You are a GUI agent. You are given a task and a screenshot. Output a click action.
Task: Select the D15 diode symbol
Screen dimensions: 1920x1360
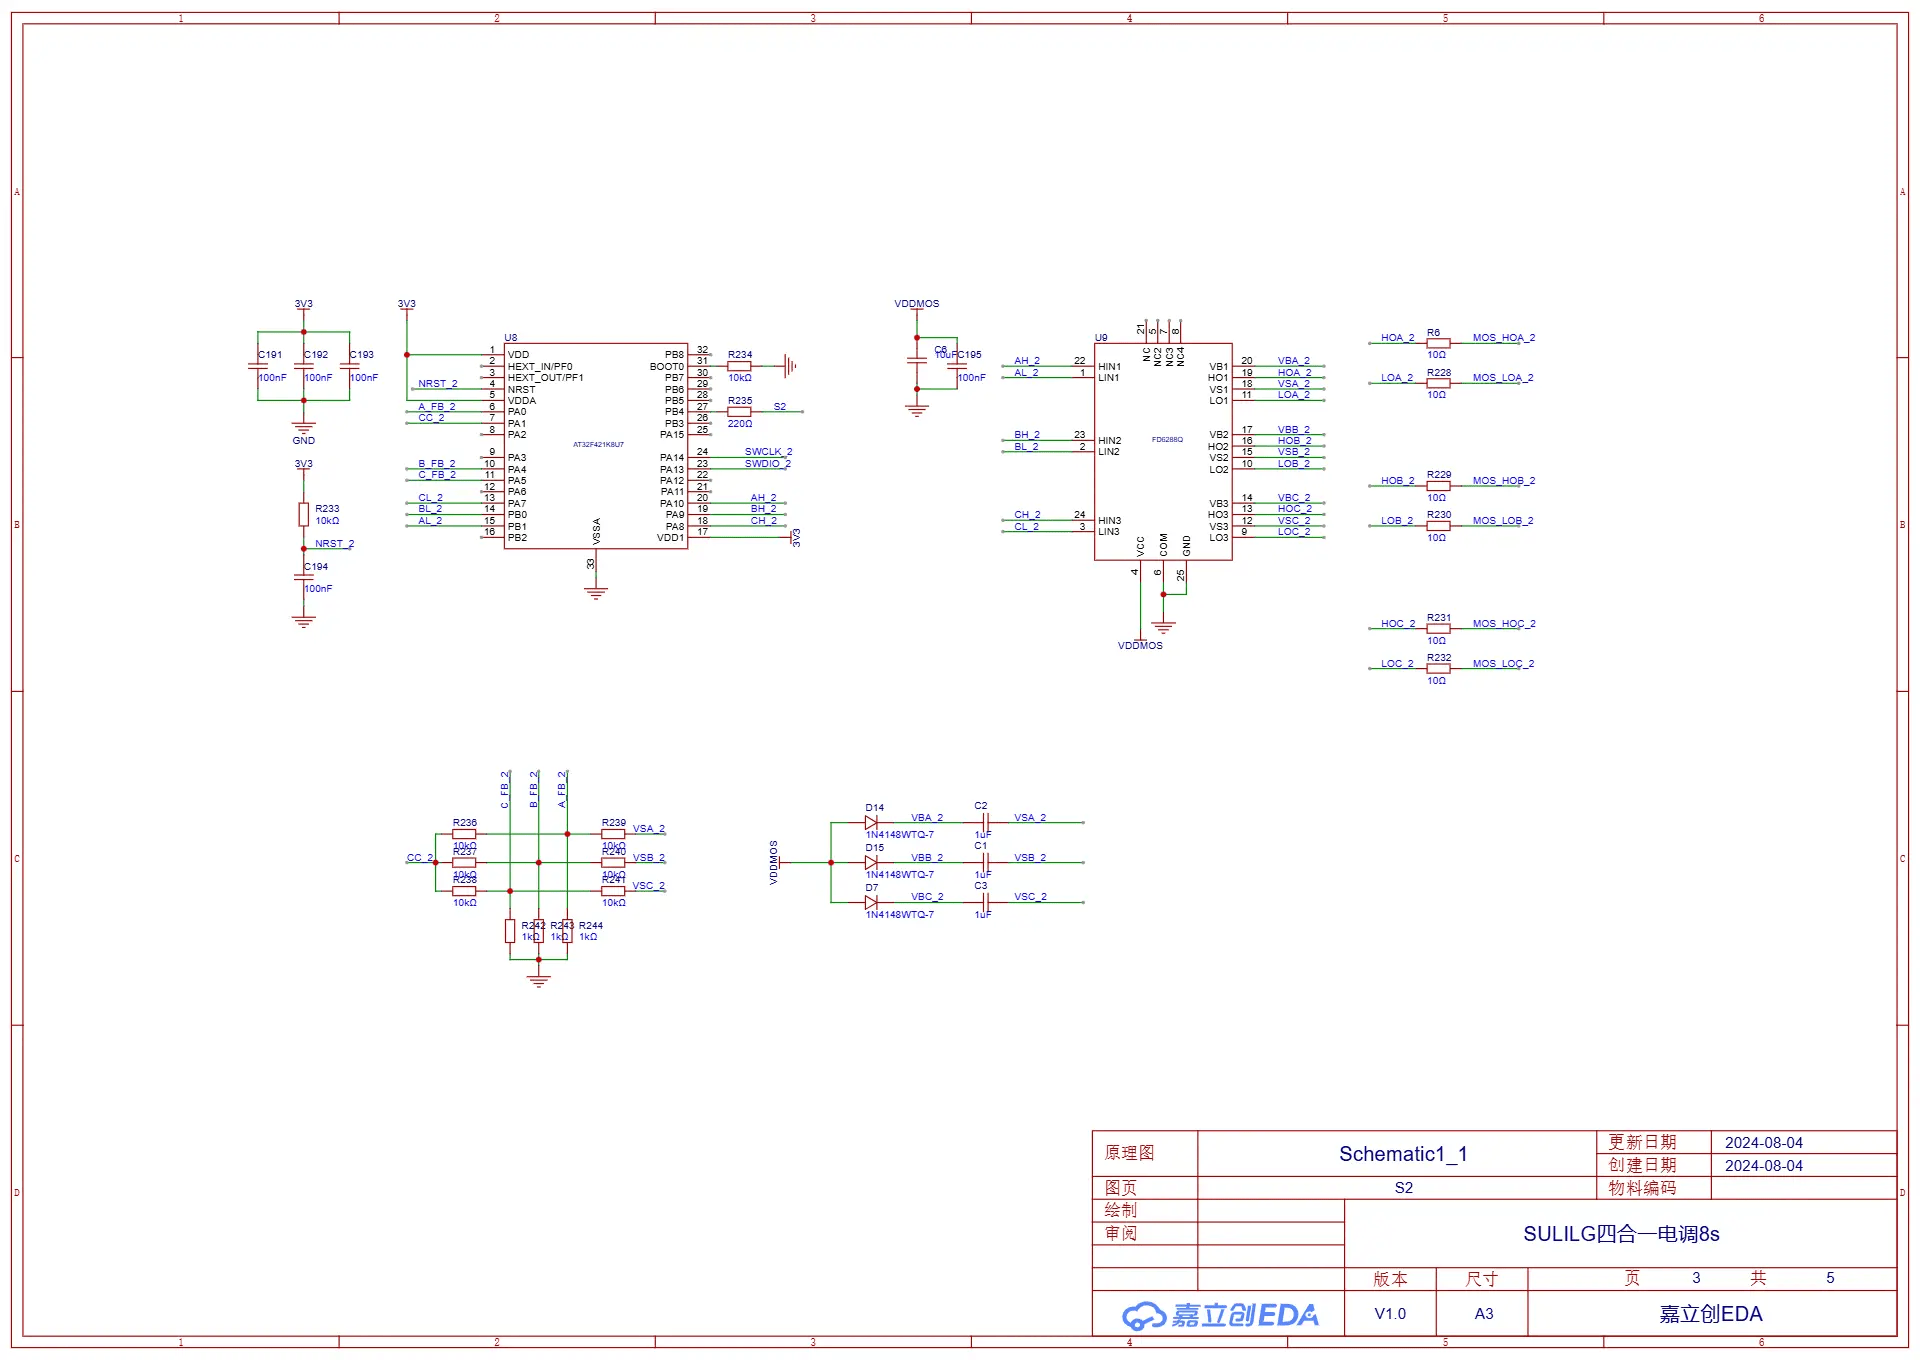[871, 862]
